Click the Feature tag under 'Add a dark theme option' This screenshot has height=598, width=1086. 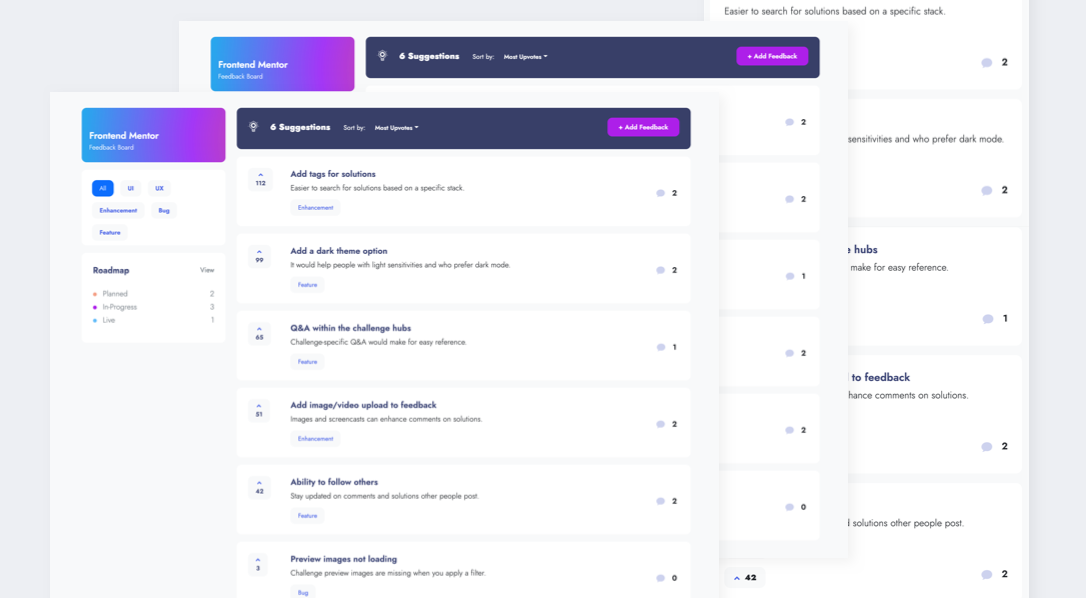tap(308, 285)
